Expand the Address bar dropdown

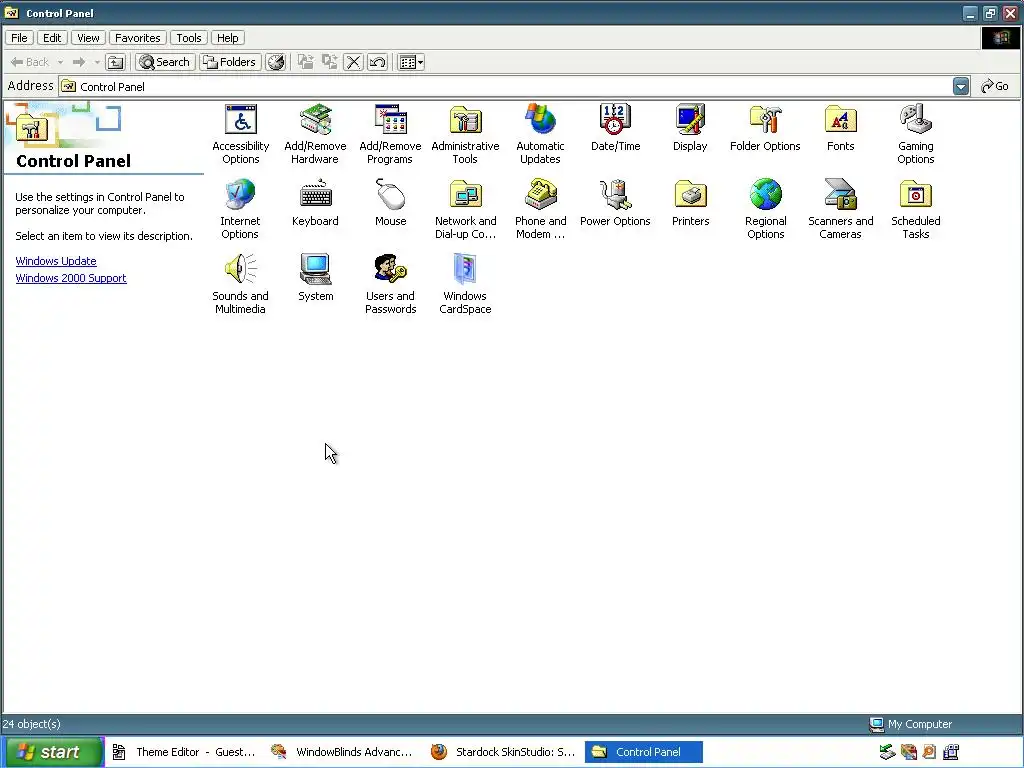(x=961, y=86)
